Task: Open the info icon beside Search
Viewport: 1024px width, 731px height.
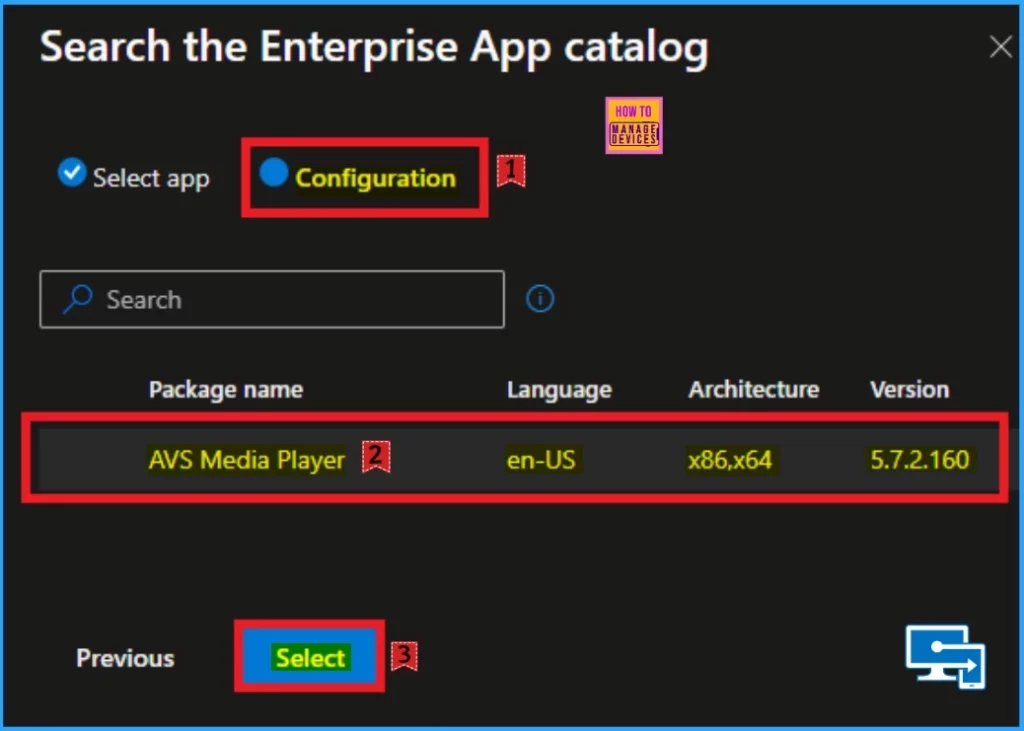Action: tap(540, 299)
